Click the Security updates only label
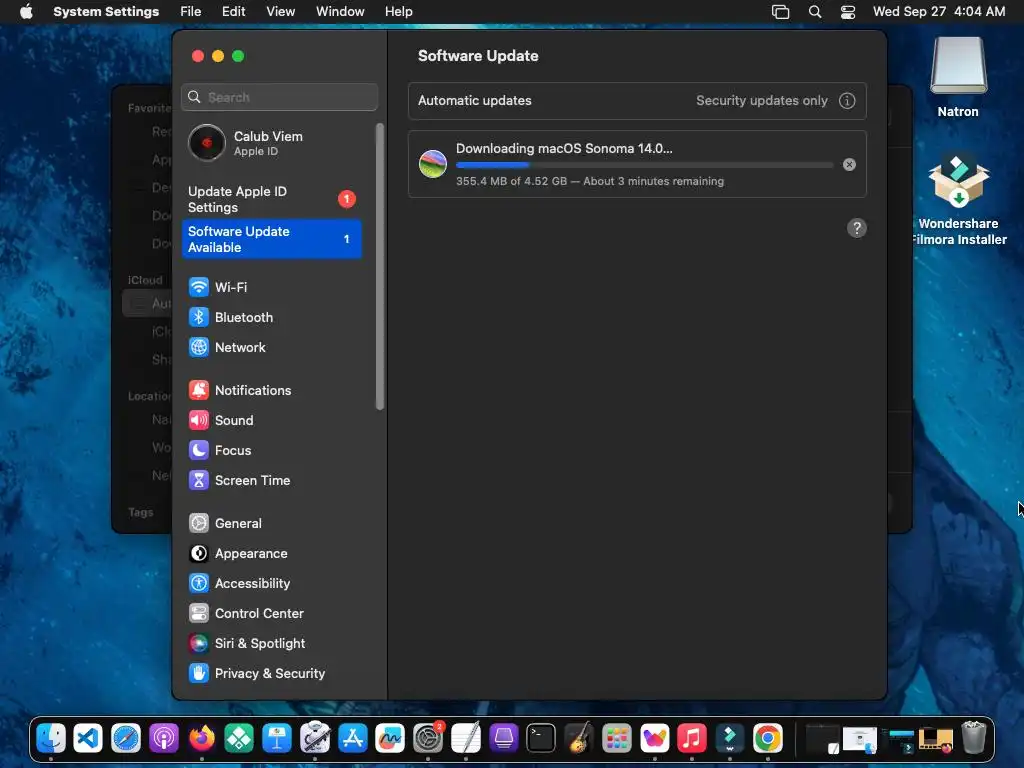Viewport: 1024px width, 768px height. point(761,101)
